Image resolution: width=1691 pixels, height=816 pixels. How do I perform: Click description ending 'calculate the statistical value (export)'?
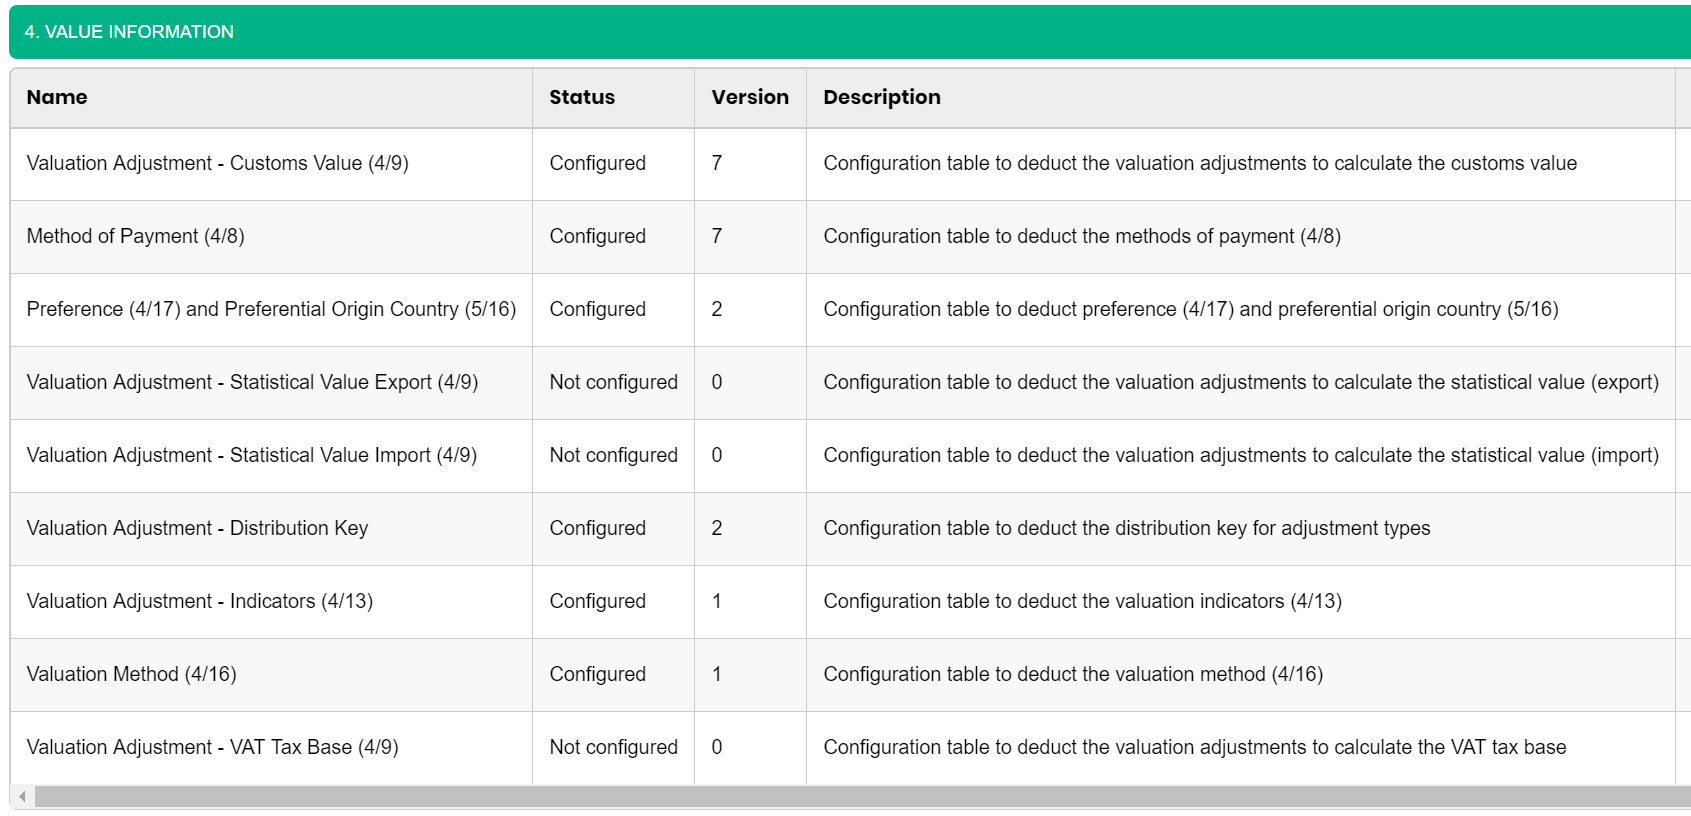(x=1241, y=382)
